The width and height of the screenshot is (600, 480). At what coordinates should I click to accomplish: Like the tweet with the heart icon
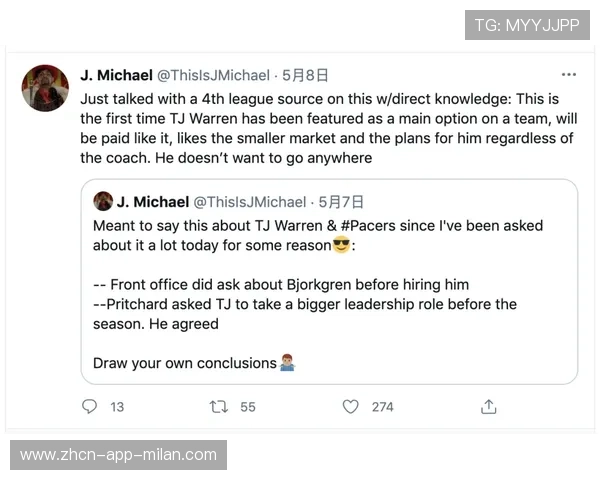350,407
